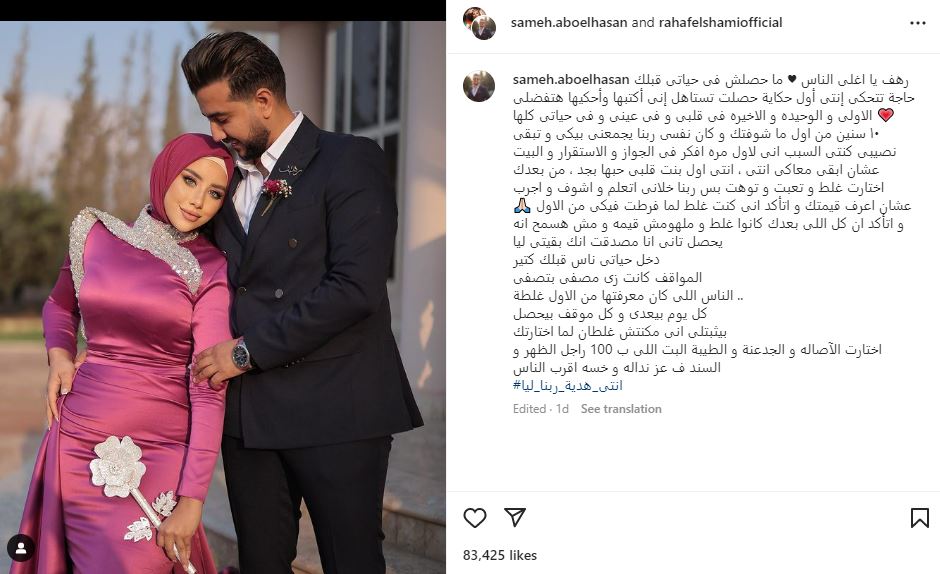Open the three-dot more options menu
Image resolution: width=940 pixels, height=574 pixels.
(918, 23)
